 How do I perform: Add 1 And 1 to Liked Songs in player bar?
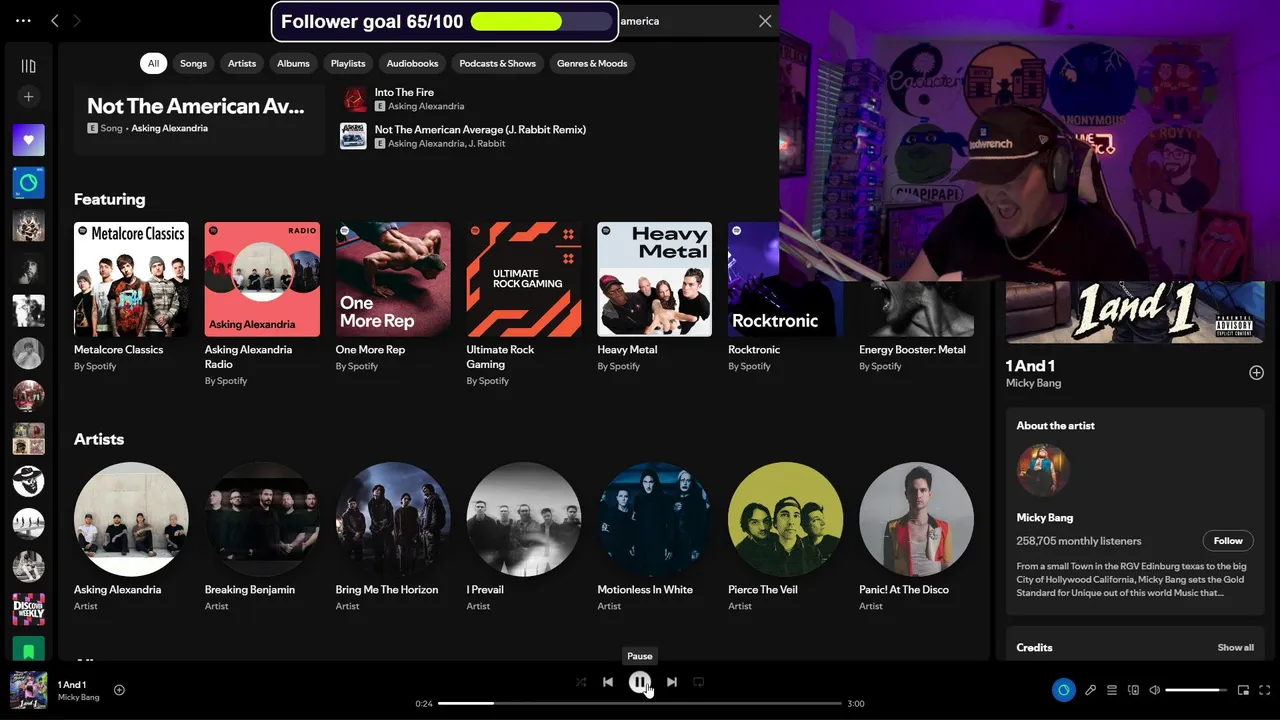click(x=119, y=690)
